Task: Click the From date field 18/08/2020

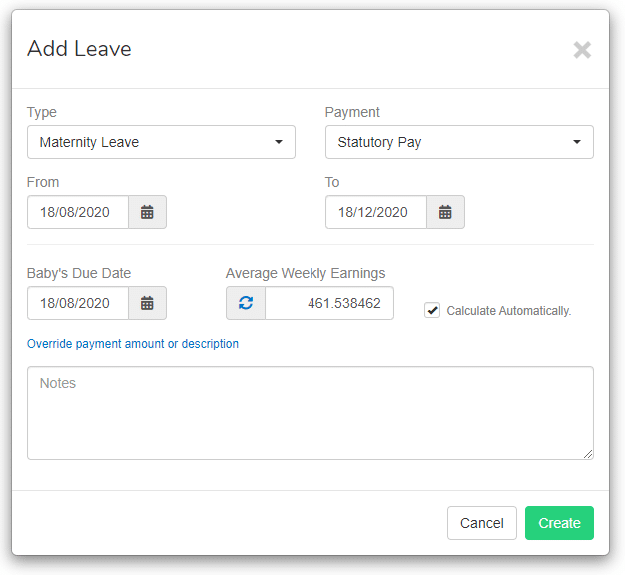Action: click(78, 212)
